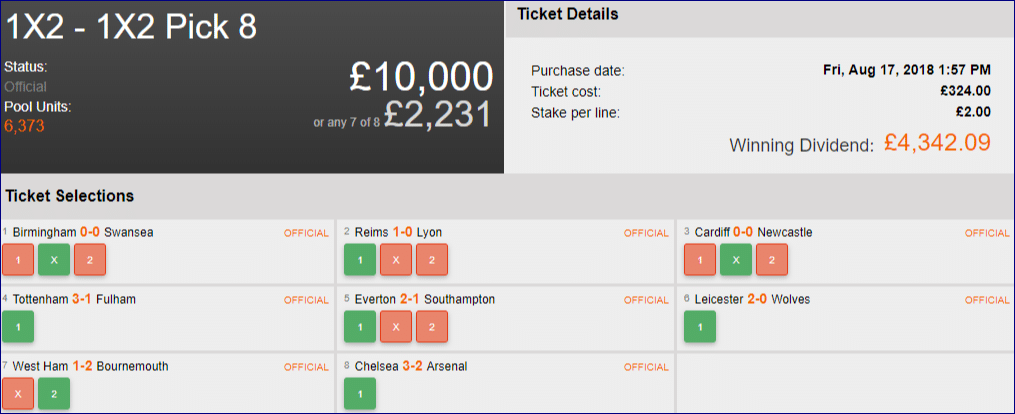Toggle Reims home win selection

(360, 259)
